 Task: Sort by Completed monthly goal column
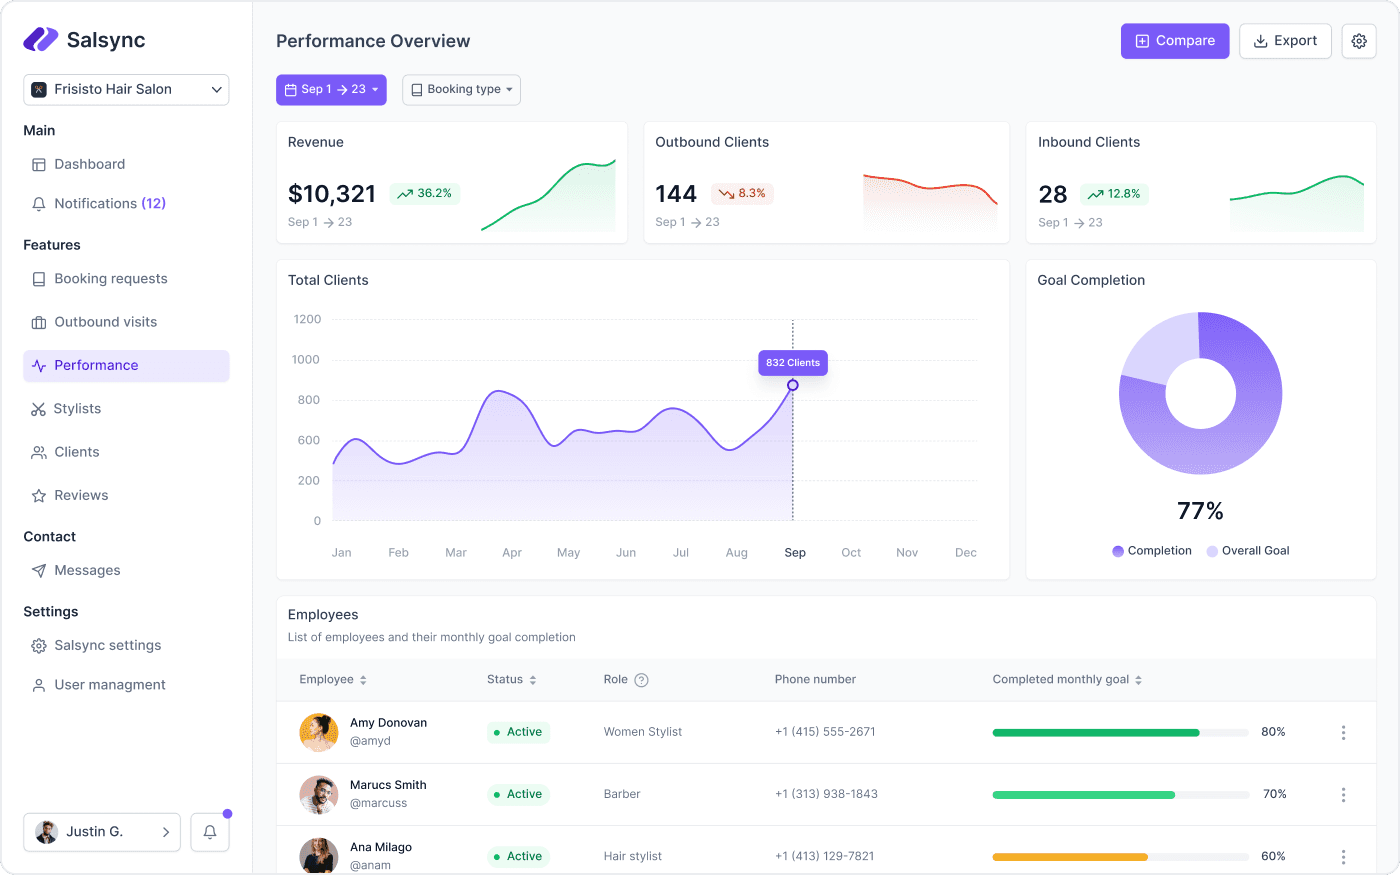pos(1067,680)
